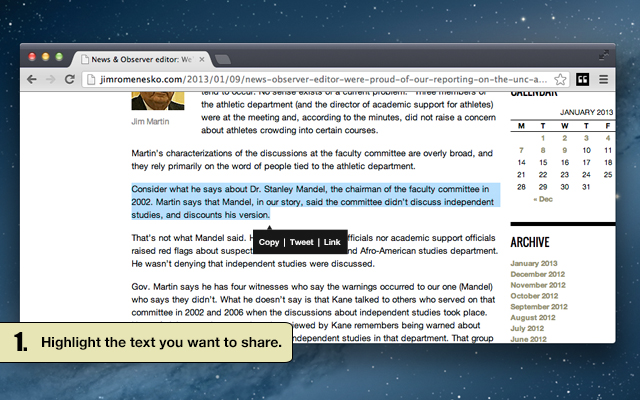Bookmark the page with the star icon

pos(560,79)
